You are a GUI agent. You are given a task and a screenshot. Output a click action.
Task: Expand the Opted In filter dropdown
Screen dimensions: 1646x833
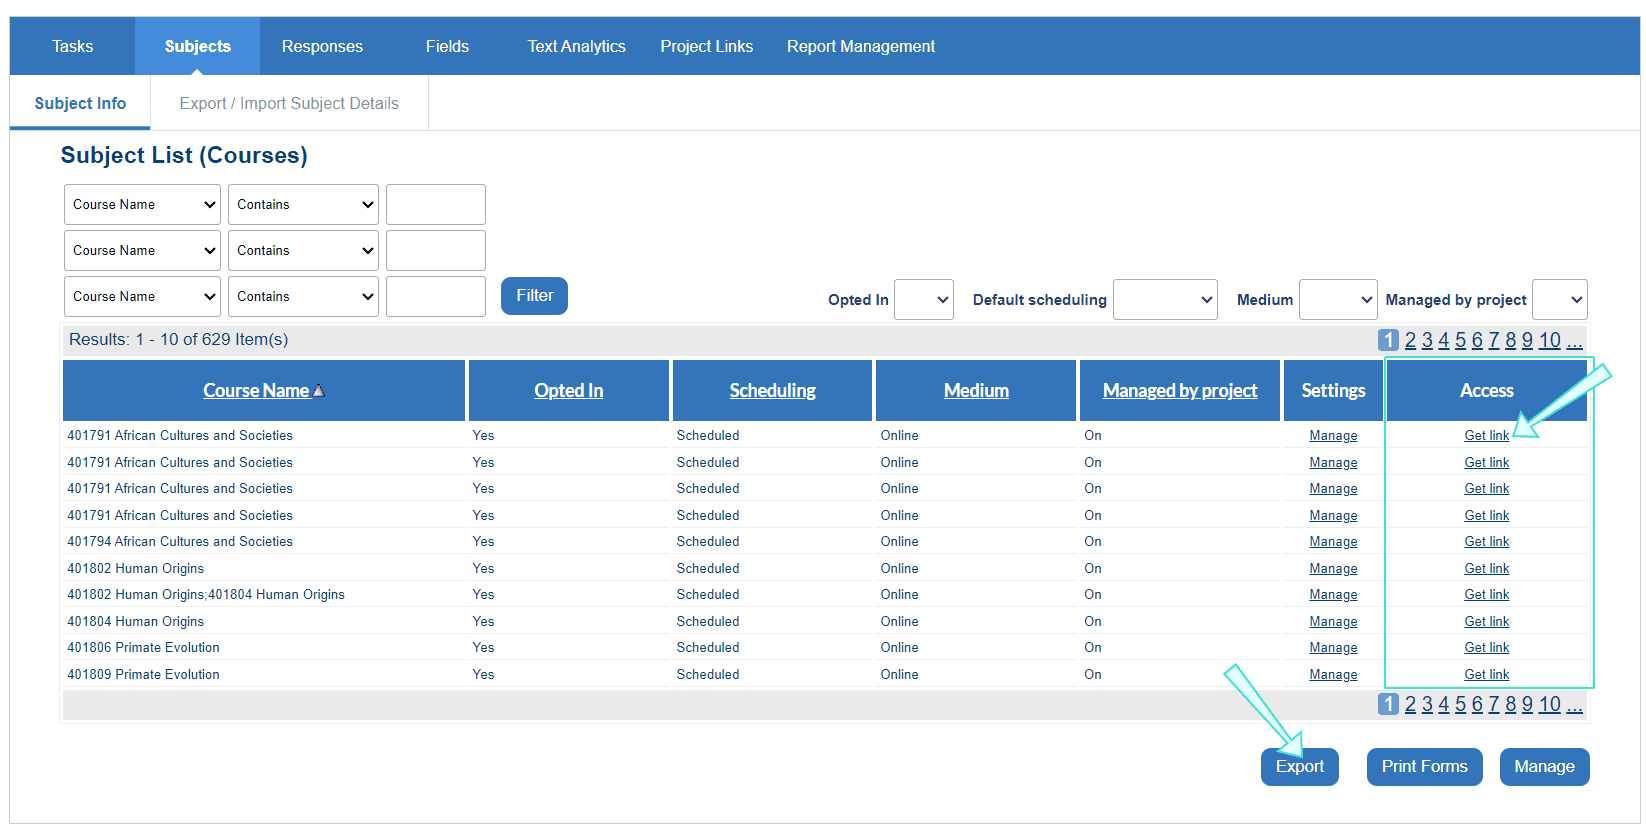pos(923,300)
